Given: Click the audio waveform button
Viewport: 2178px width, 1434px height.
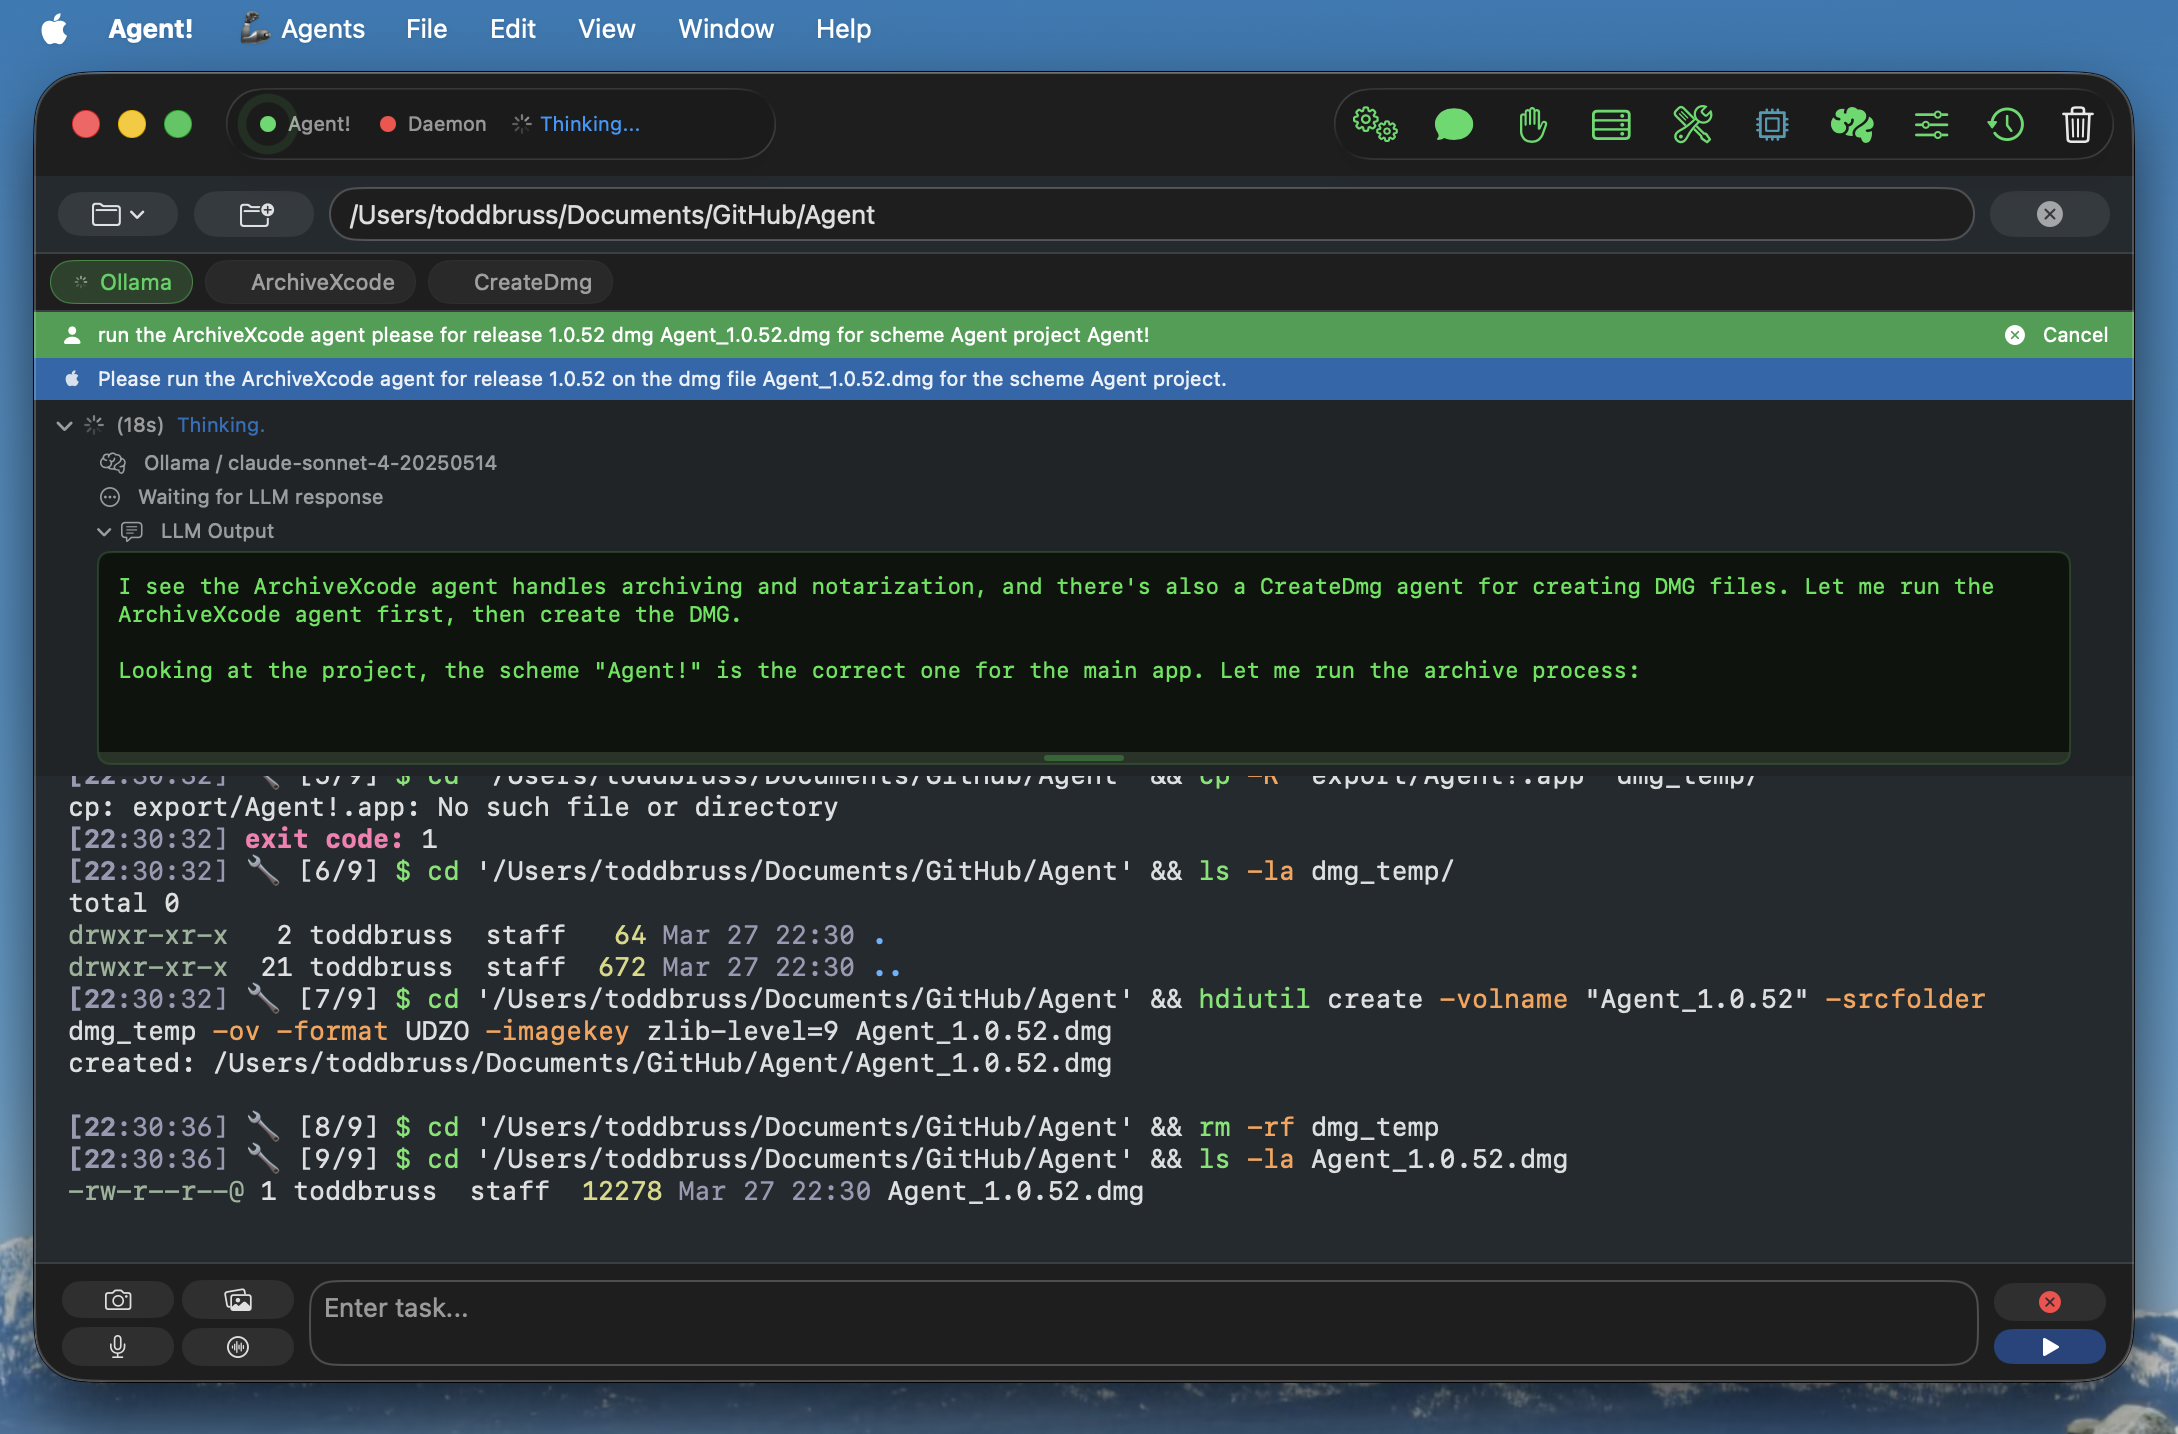Looking at the screenshot, I should click(238, 1347).
